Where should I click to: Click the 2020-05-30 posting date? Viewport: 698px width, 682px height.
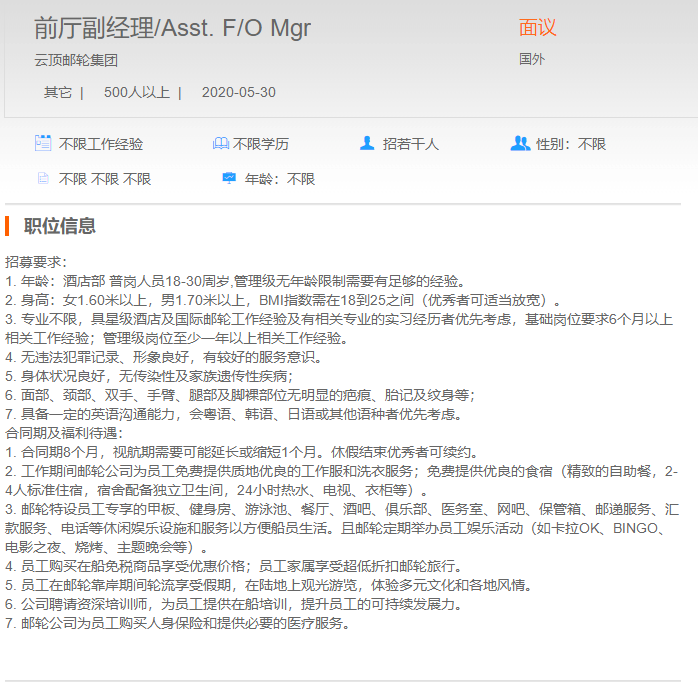point(238,92)
